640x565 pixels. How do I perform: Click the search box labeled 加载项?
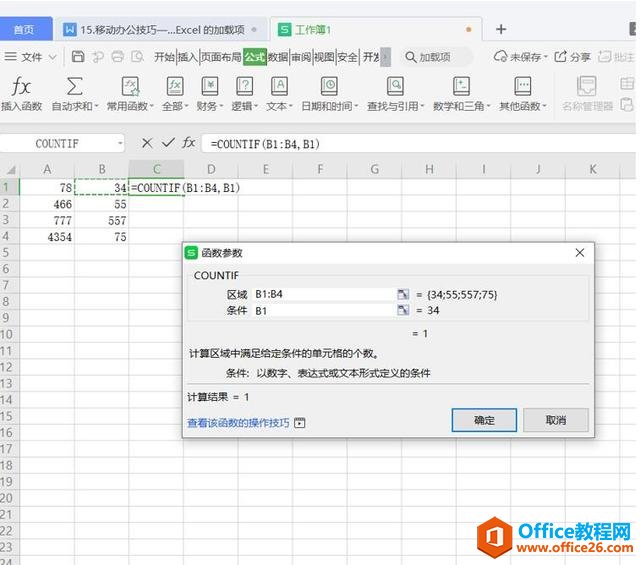point(438,57)
